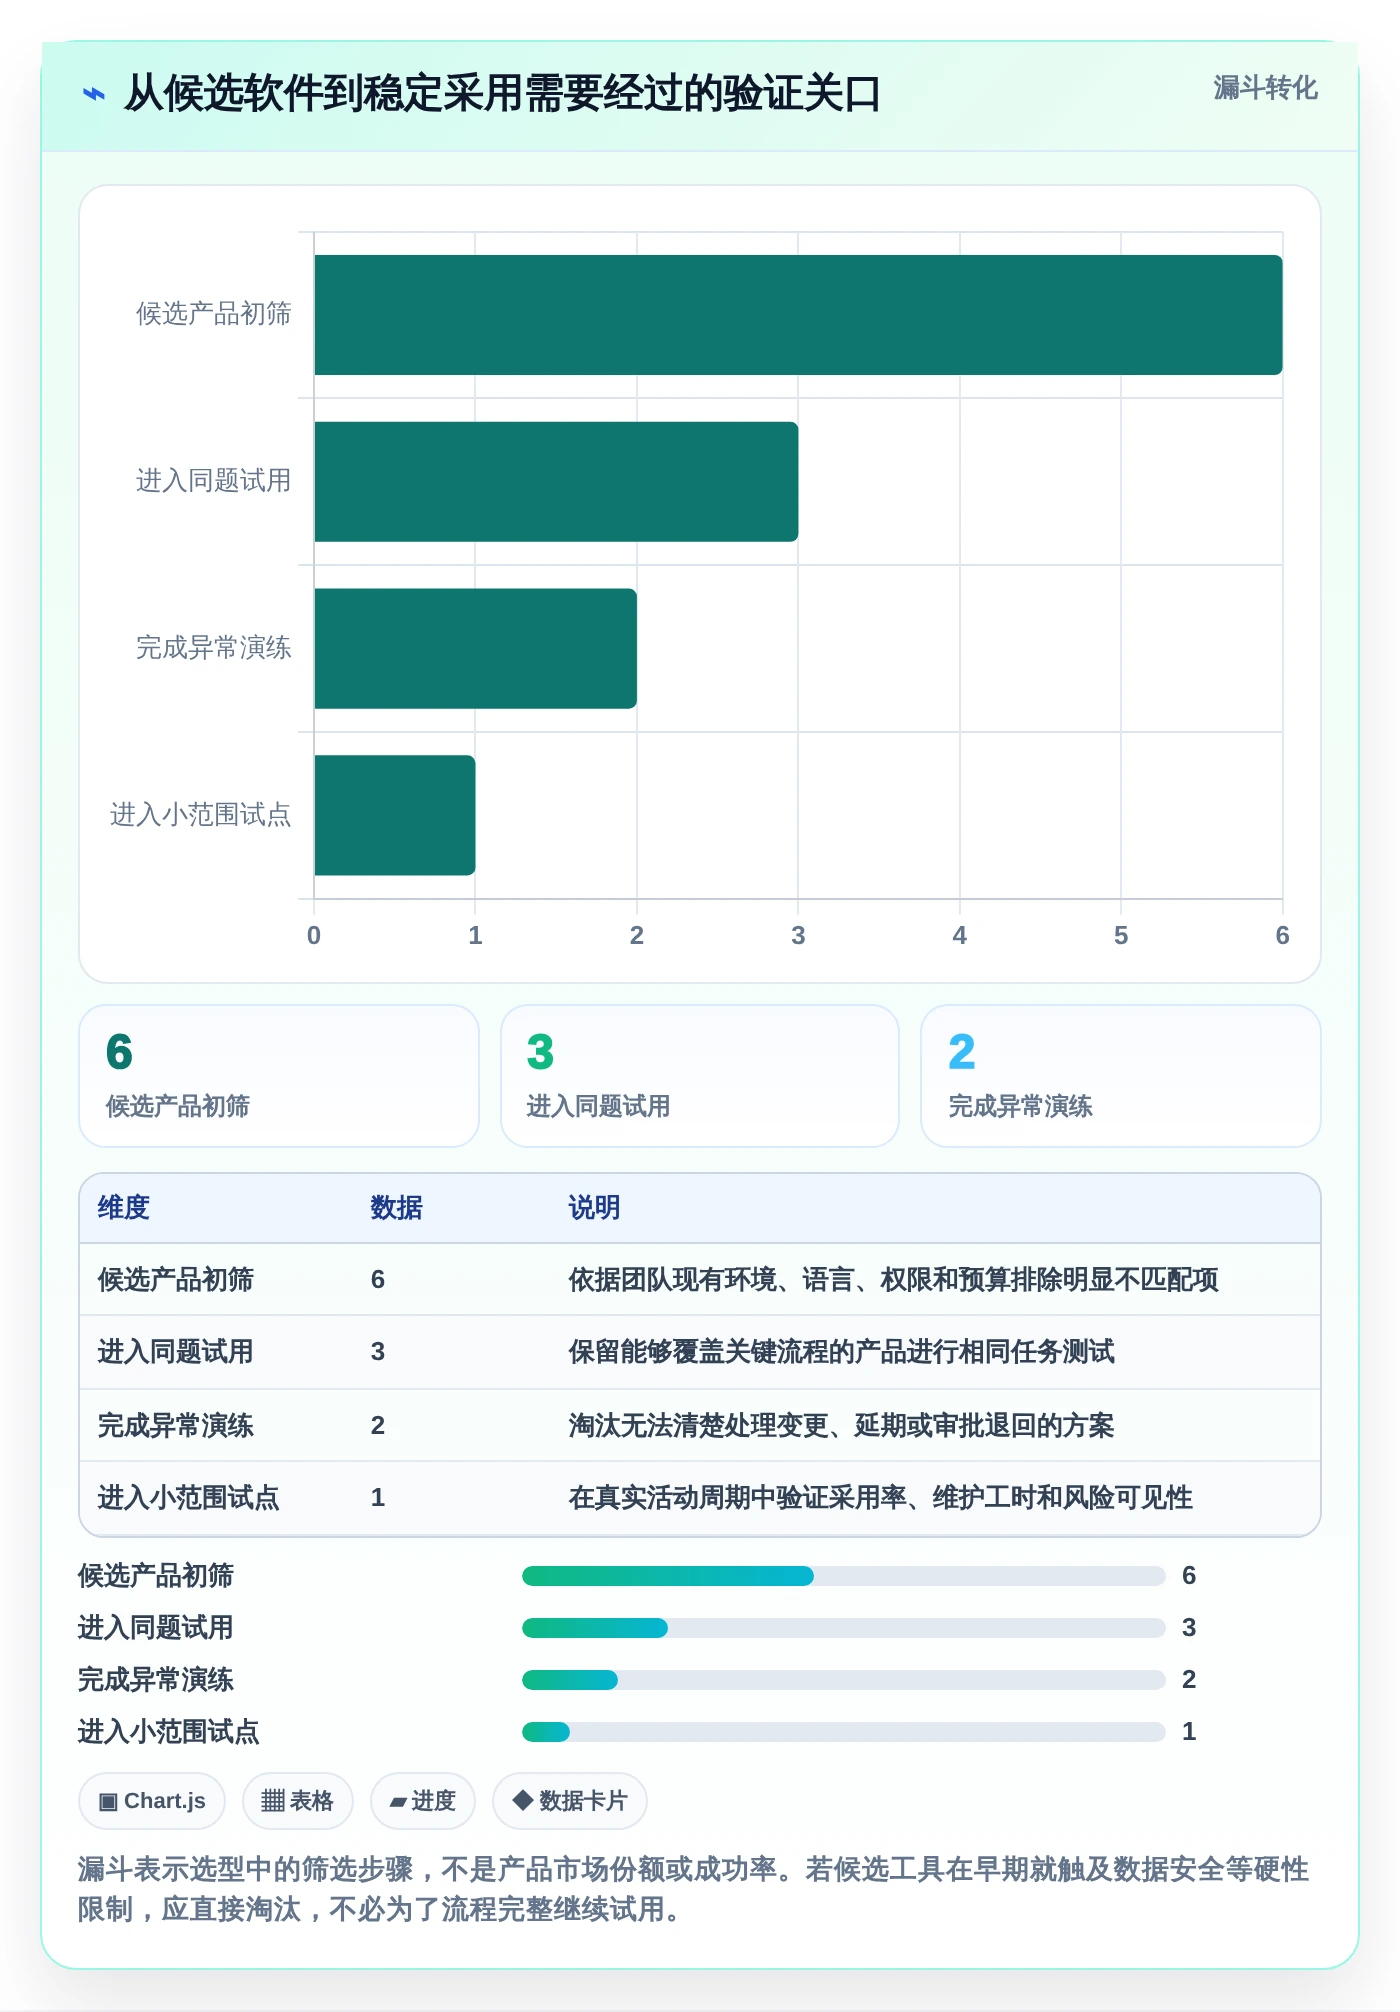The image size is (1400, 2012).
Task: Click the 进度 tag chip
Action: coord(423,1801)
